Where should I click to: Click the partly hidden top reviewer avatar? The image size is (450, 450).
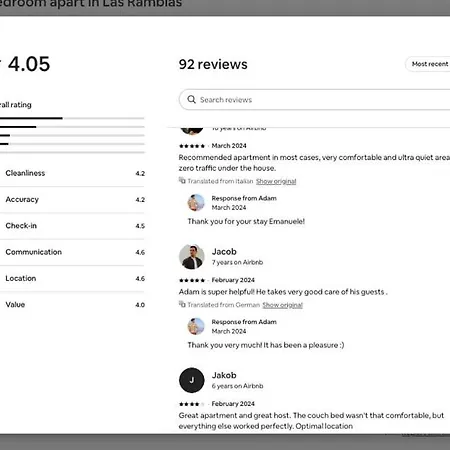pyautogui.click(x=192, y=131)
